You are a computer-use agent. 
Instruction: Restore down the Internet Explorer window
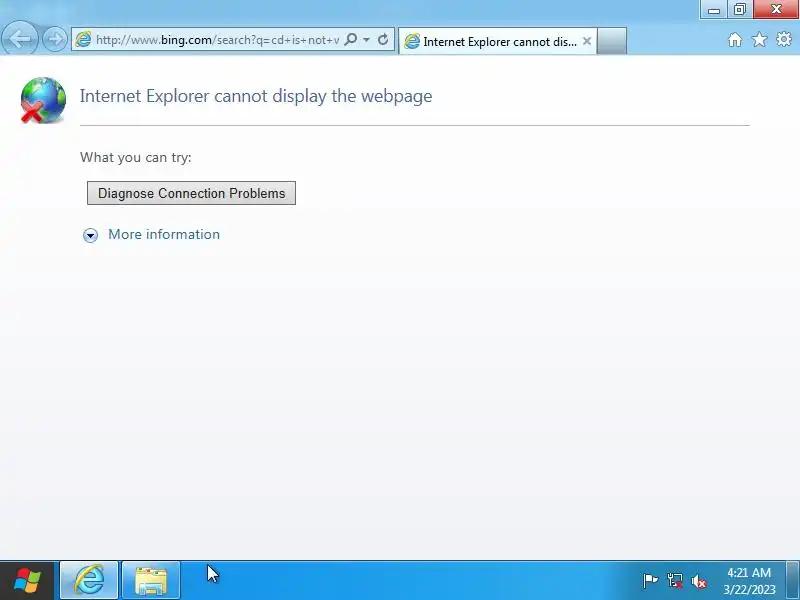point(739,9)
